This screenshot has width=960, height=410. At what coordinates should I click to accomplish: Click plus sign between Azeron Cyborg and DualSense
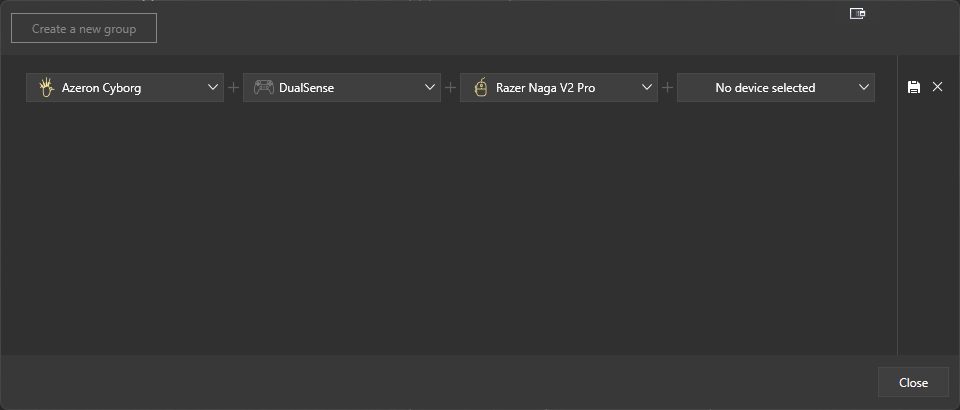tap(234, 88)
